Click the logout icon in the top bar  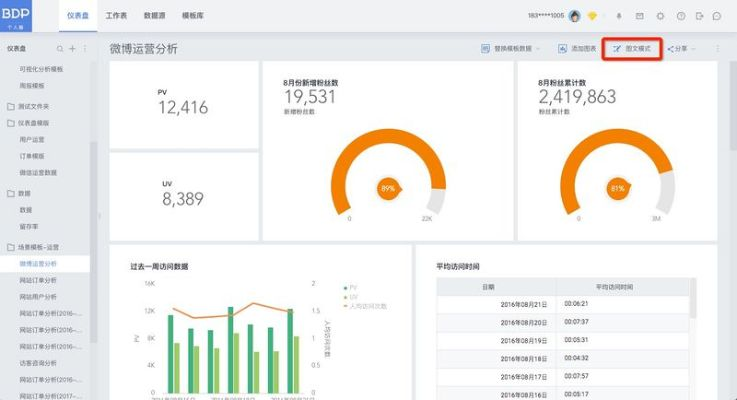[x=698, y=16]
